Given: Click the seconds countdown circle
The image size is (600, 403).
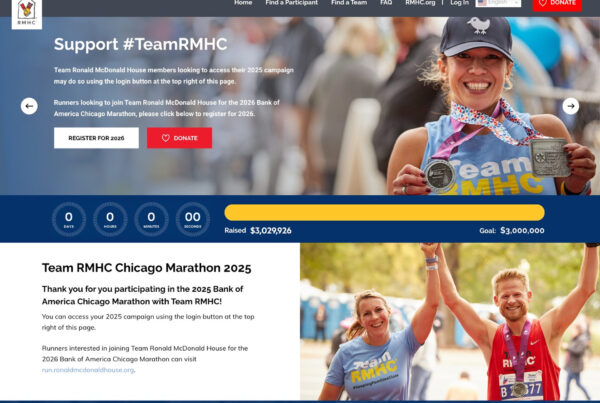Looking at the screenshot, I should pos(192,219).
